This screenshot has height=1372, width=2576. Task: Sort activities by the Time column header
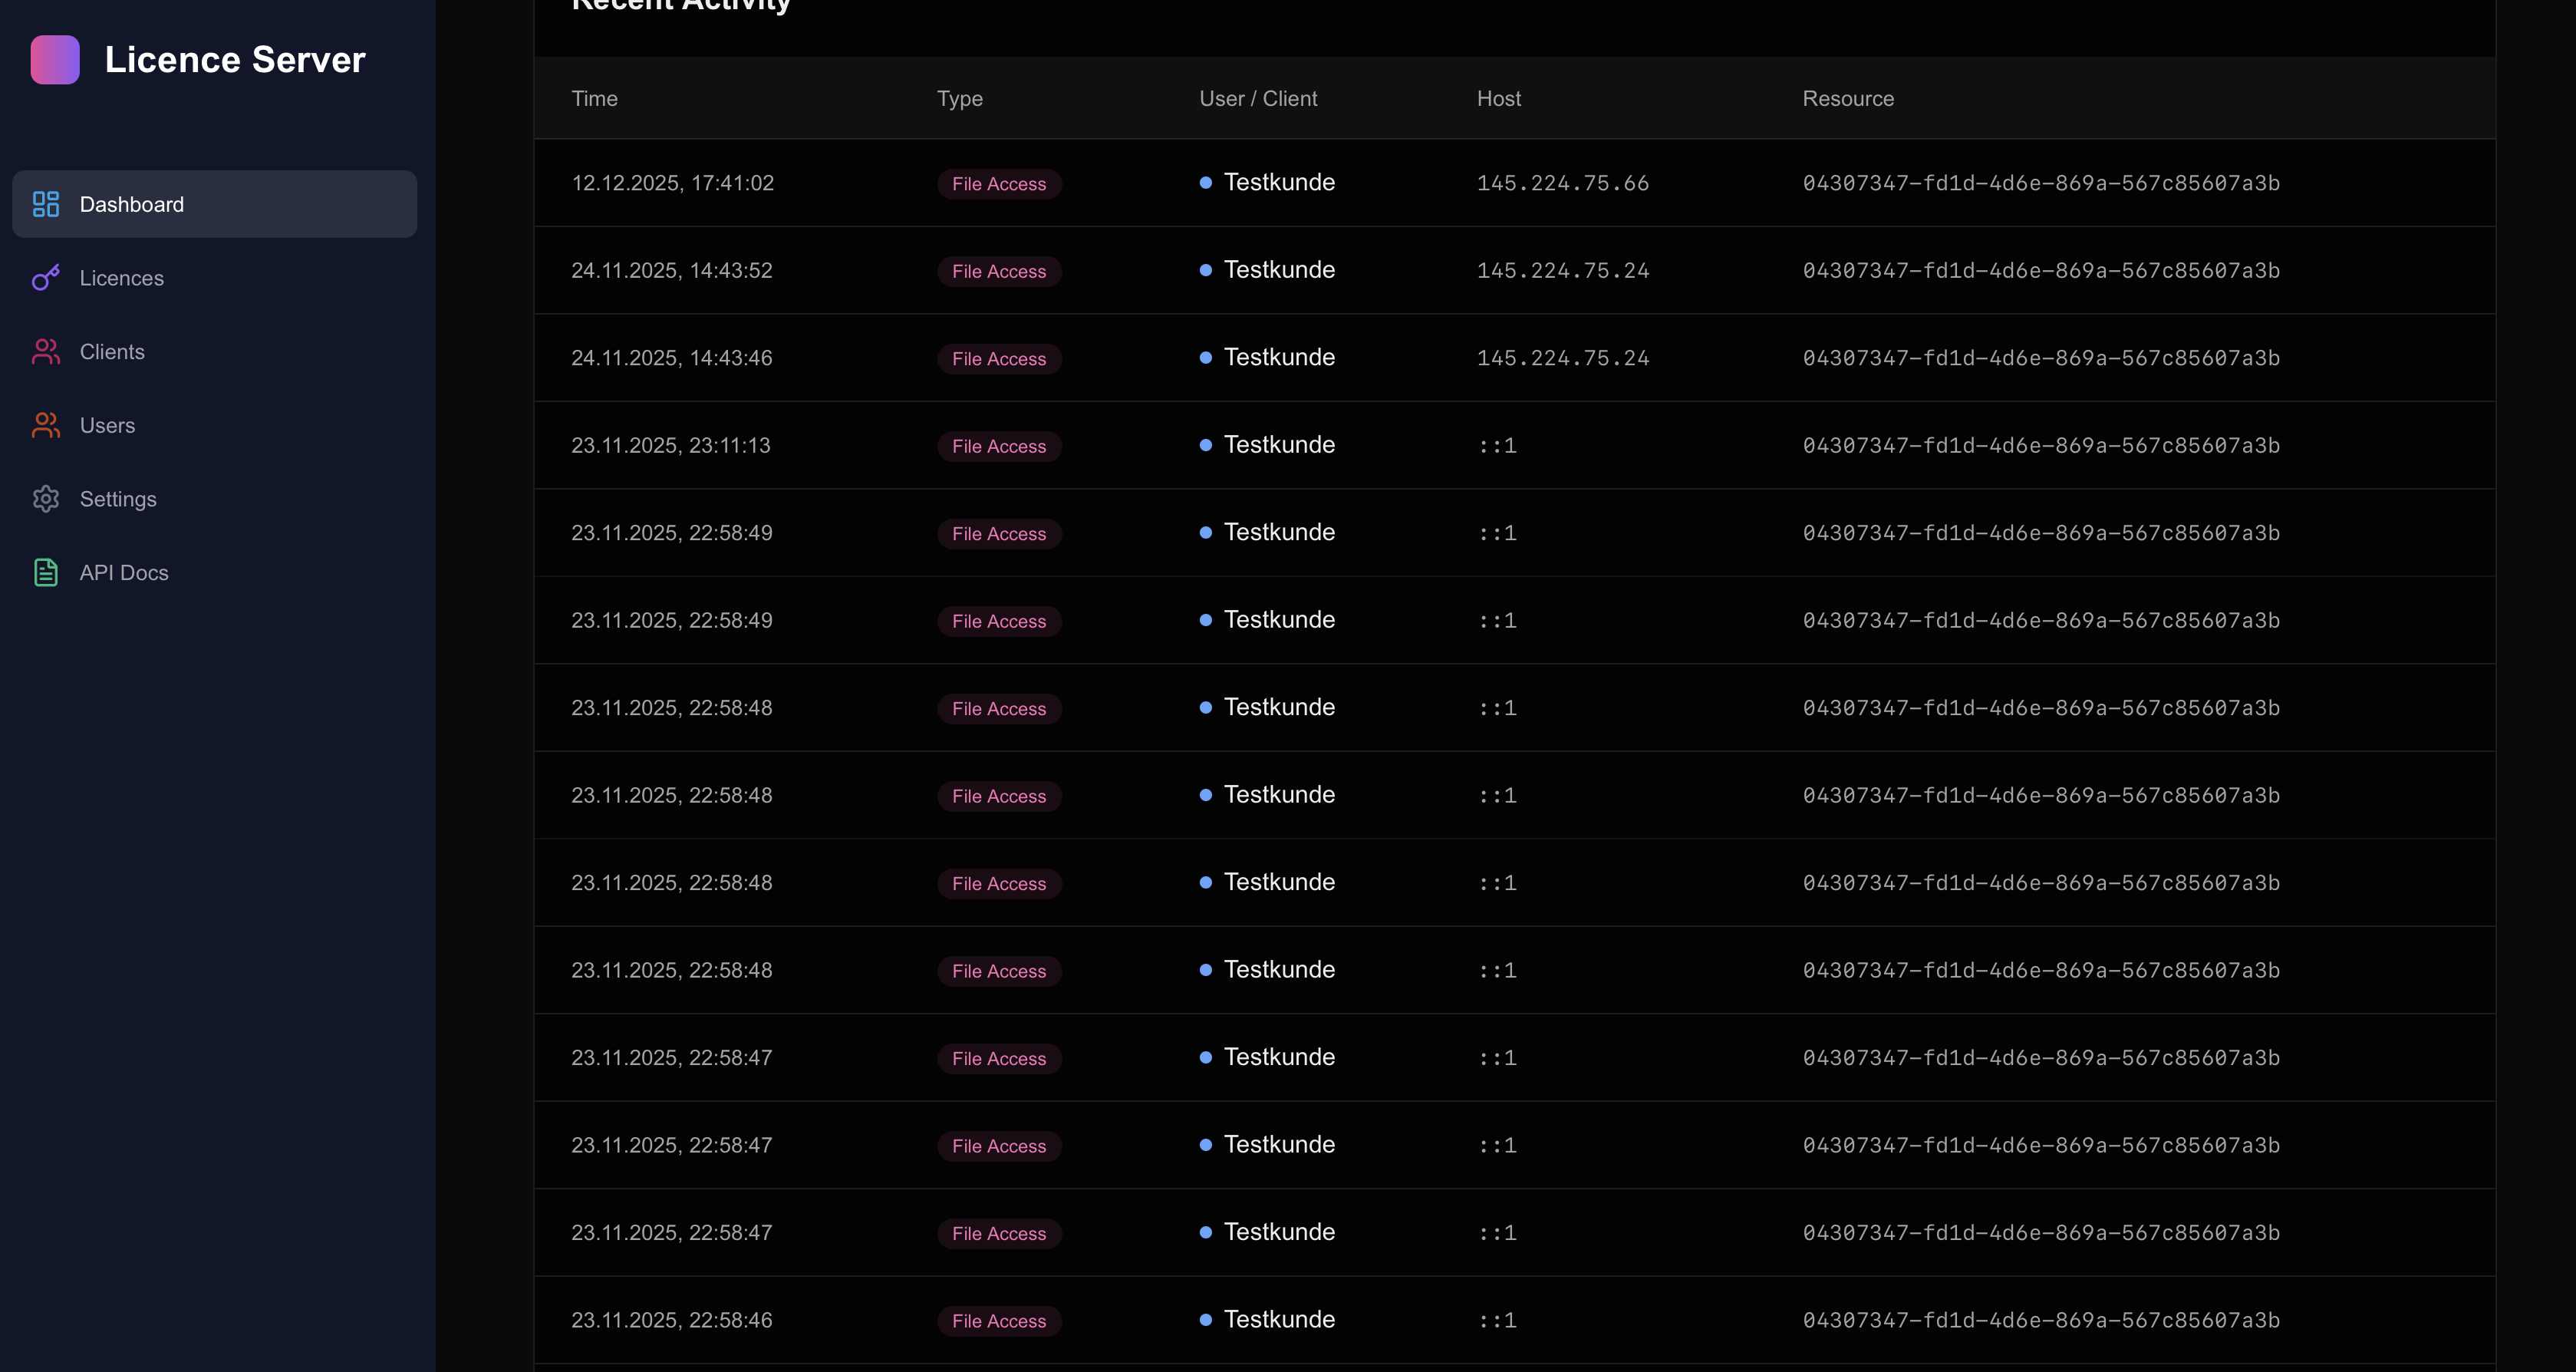(594, 98)
